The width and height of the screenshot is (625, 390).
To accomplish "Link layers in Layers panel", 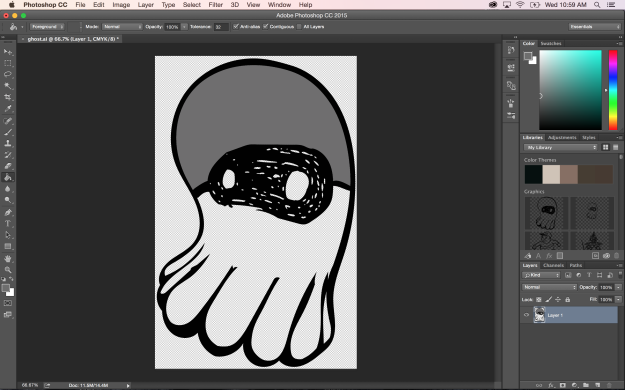I will pos(539,385).
